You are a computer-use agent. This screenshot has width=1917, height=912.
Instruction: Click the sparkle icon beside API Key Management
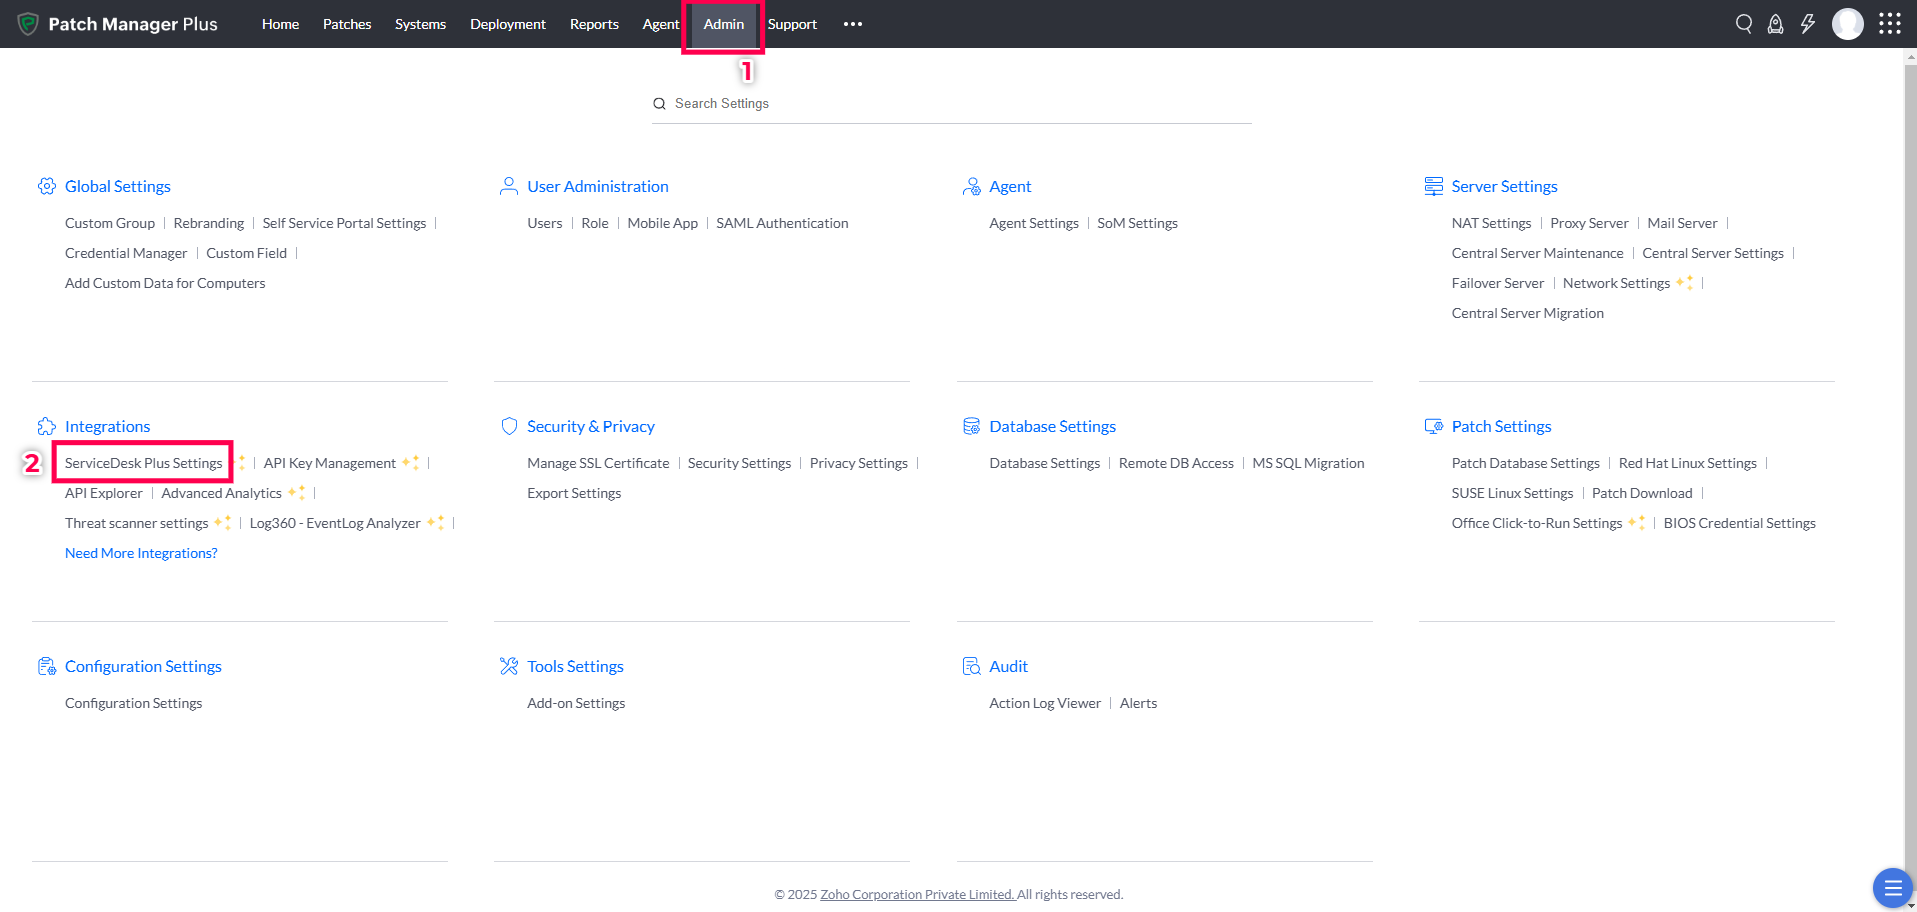click(x=411, y=462)
